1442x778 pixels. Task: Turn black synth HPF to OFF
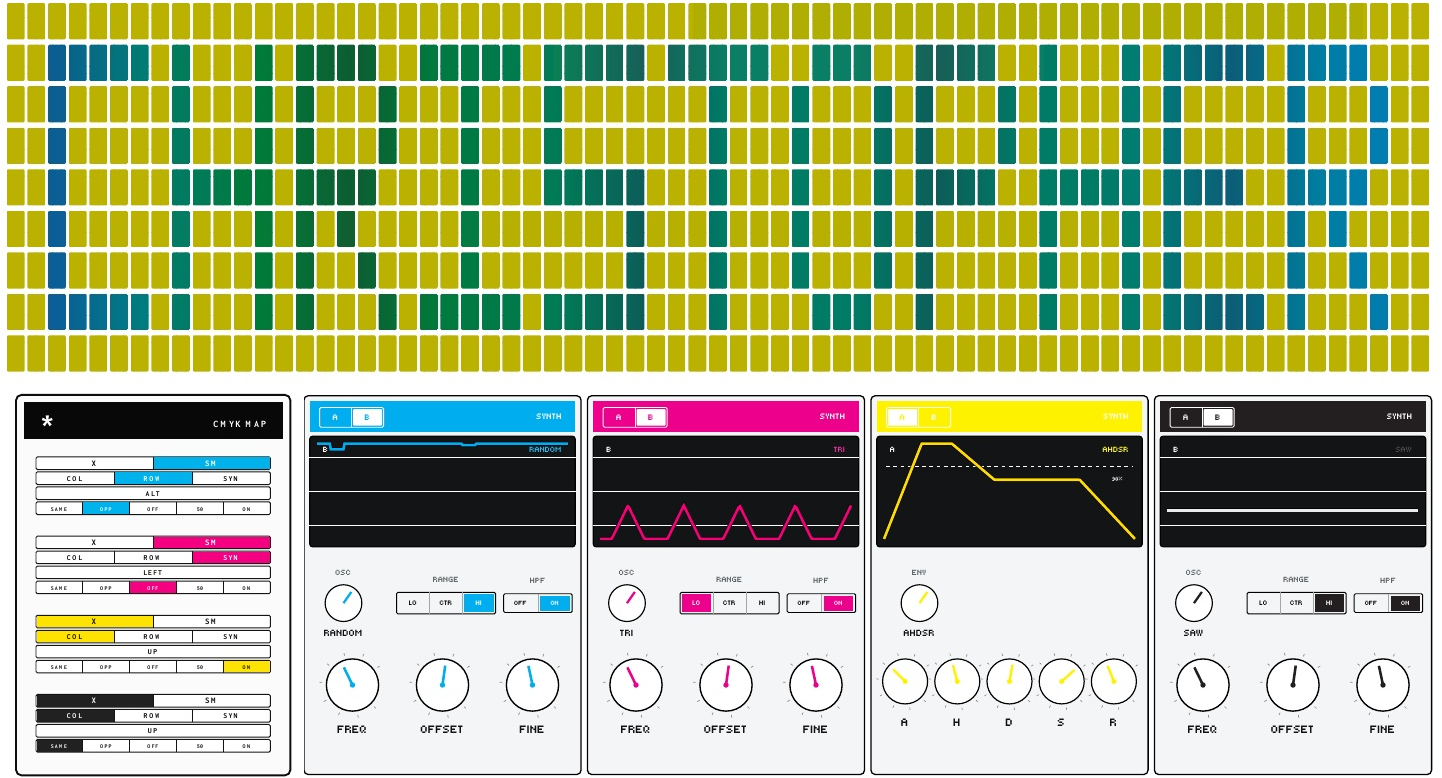(1371, 603)
